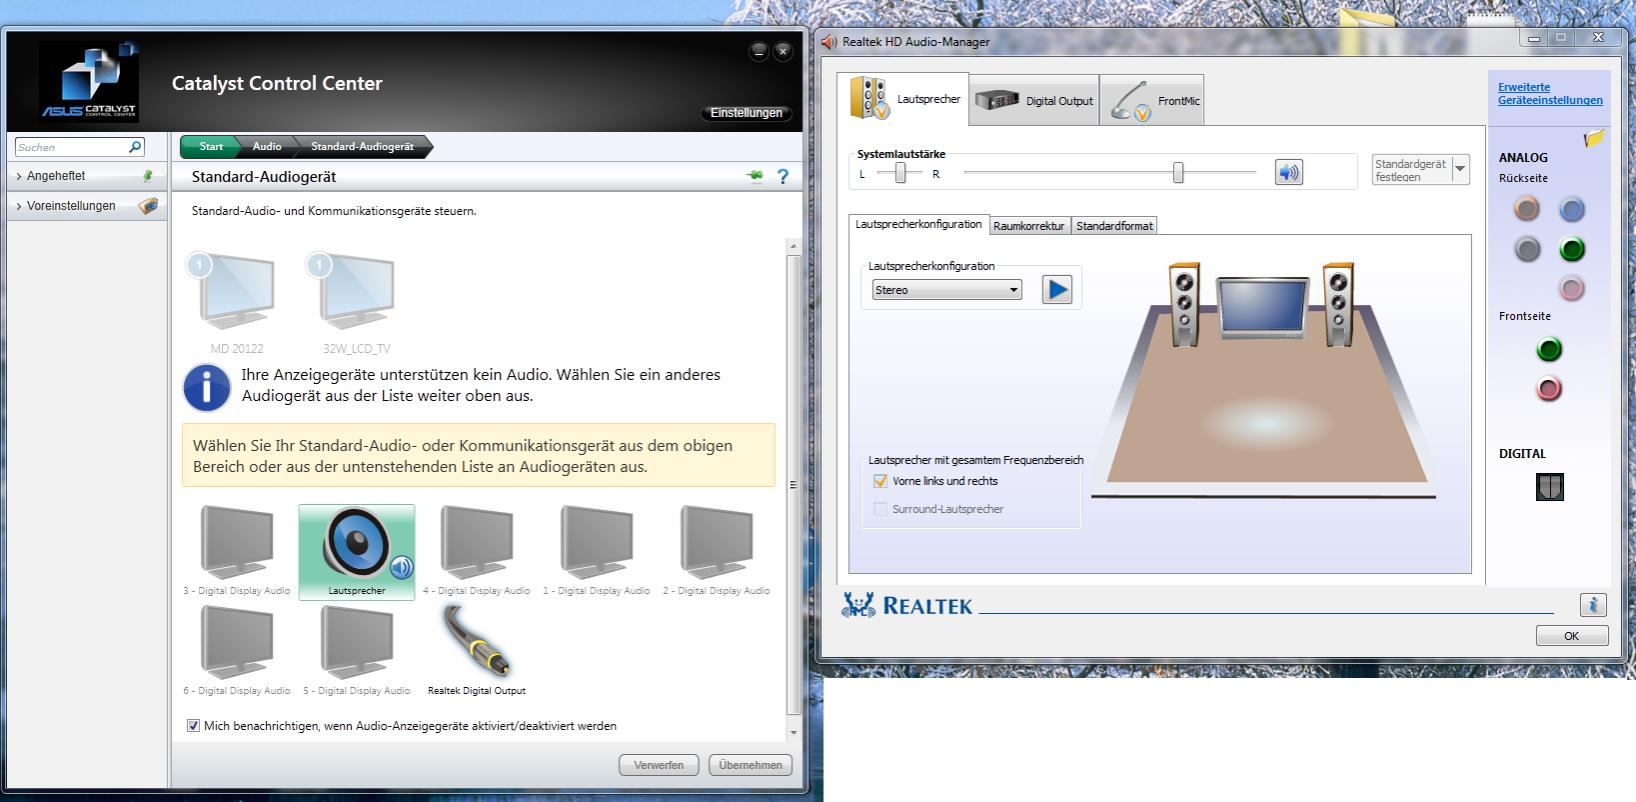Adjust the L/R balance slider
This screenshot has width=1636, height=802.
click(x=900, y=173)
